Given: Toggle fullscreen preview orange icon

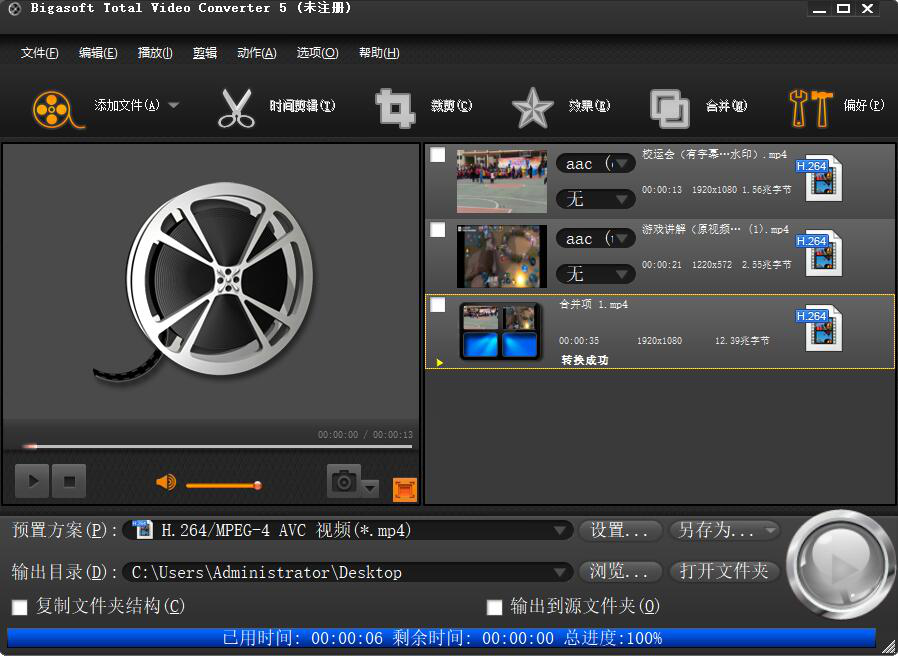Looking at the screenshot, I should click(x=405, y=488).
